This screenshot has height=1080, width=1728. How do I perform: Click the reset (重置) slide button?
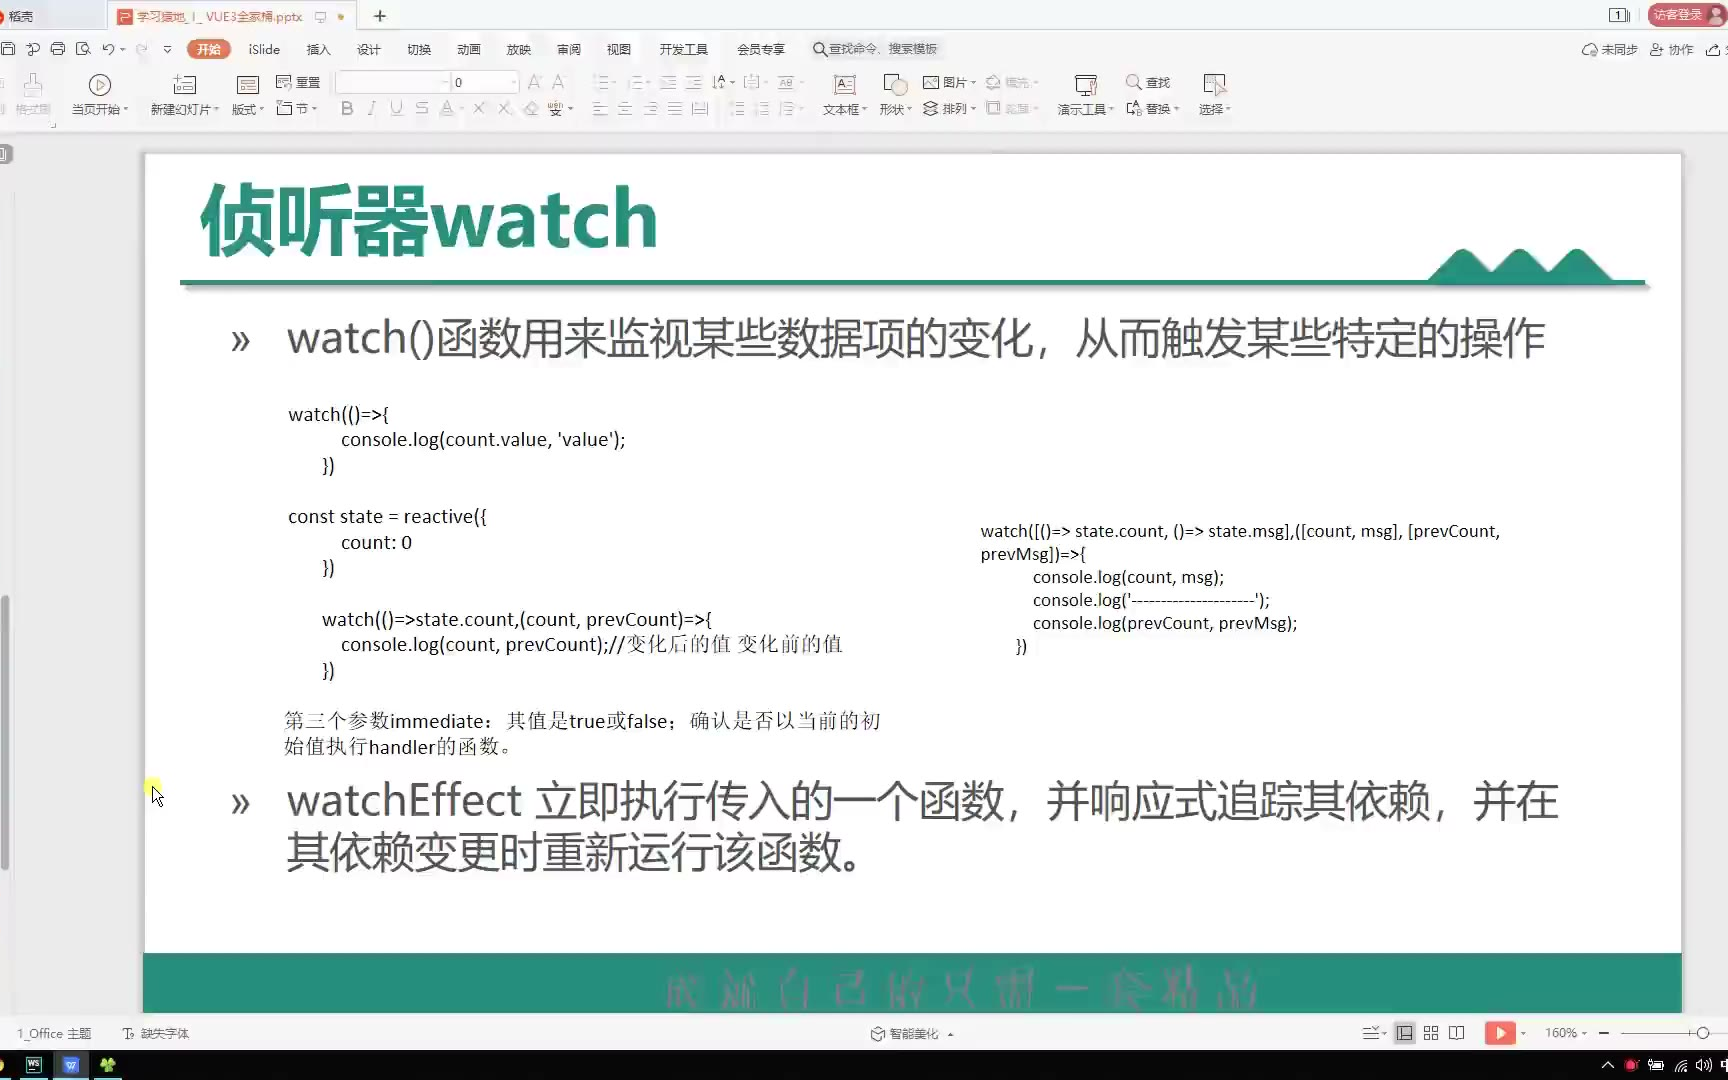(298, 82)
